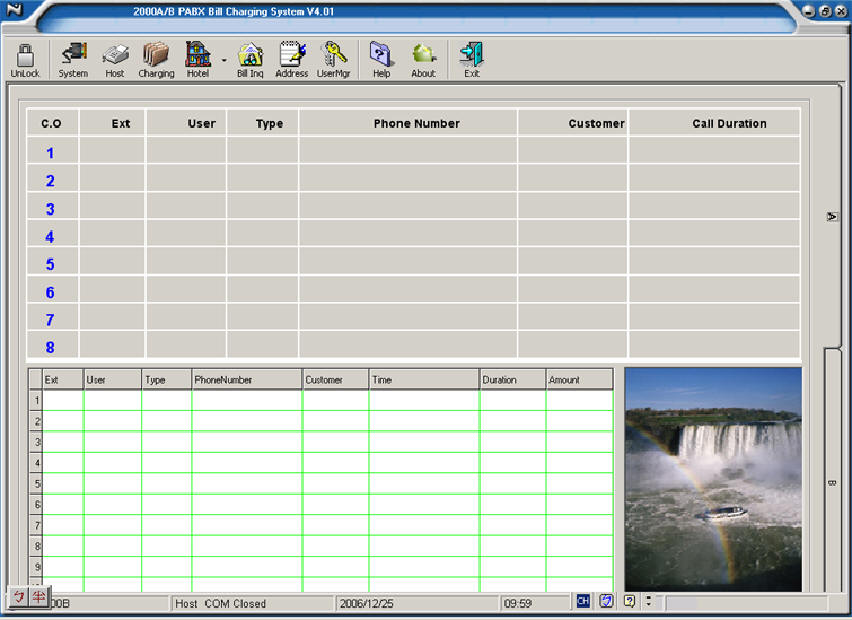852x620 pixels.
Task: Select C.O line 1 row
Action: pyautogui.click(x=50, y=153)
